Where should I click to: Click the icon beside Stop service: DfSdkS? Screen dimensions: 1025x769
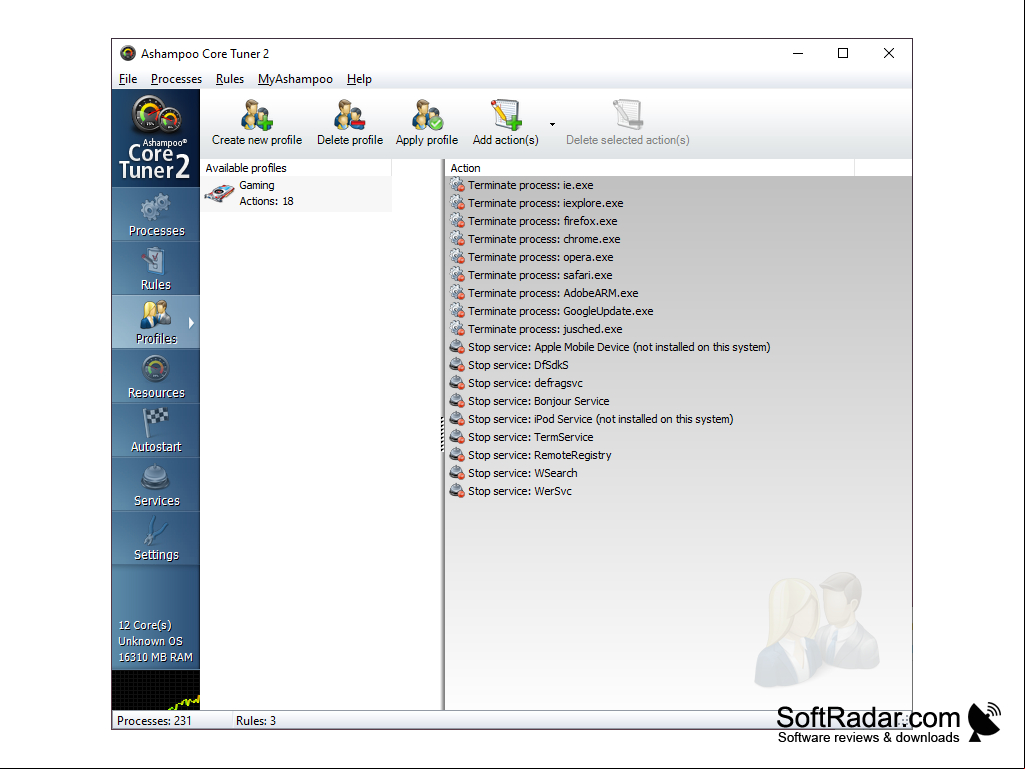tap(457, 365)
